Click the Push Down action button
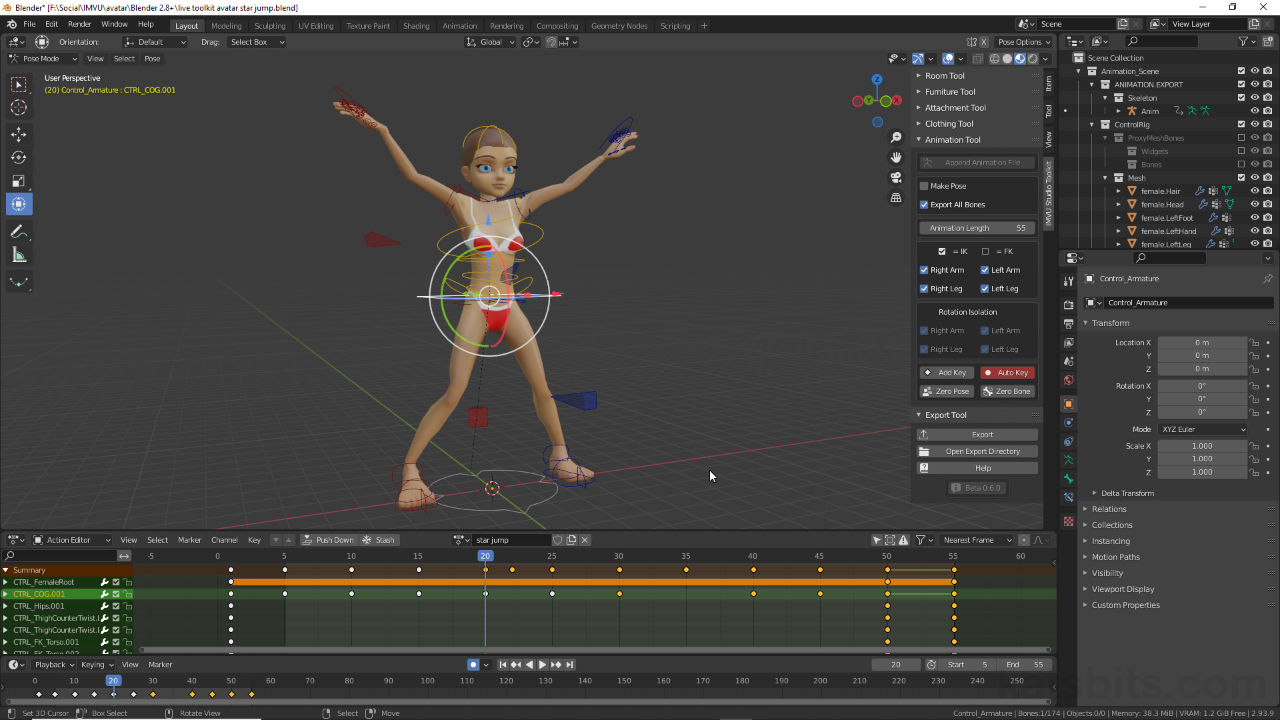The height and width of the screenshot is (720, 1280). pos(329,540)
